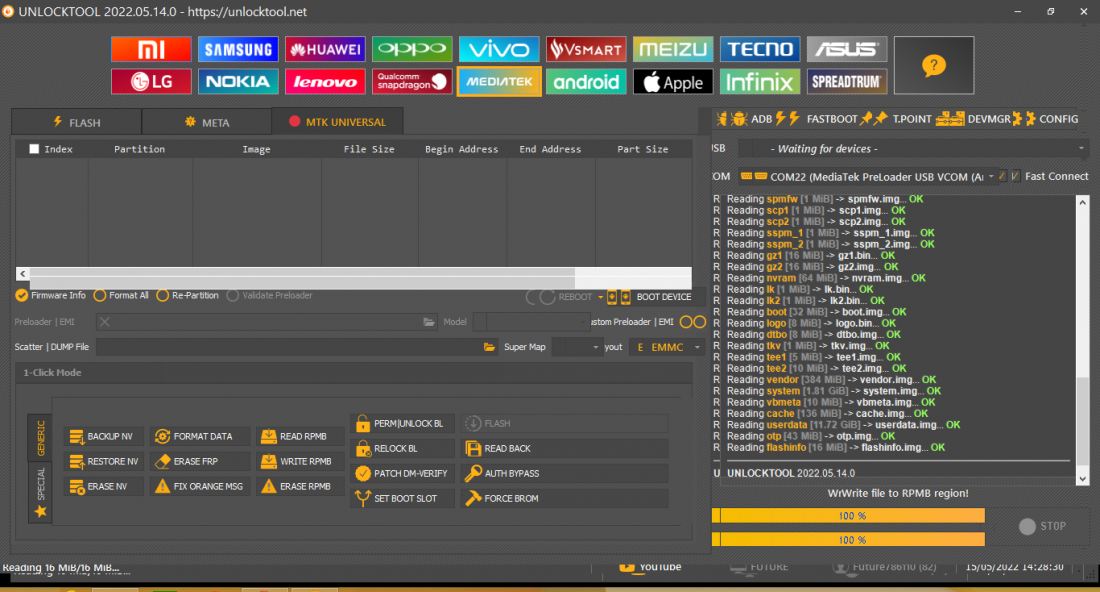Click the AUTH BYPASS button
The width and height of the screenshot is (1100, 592).
[x=564, y=473]
